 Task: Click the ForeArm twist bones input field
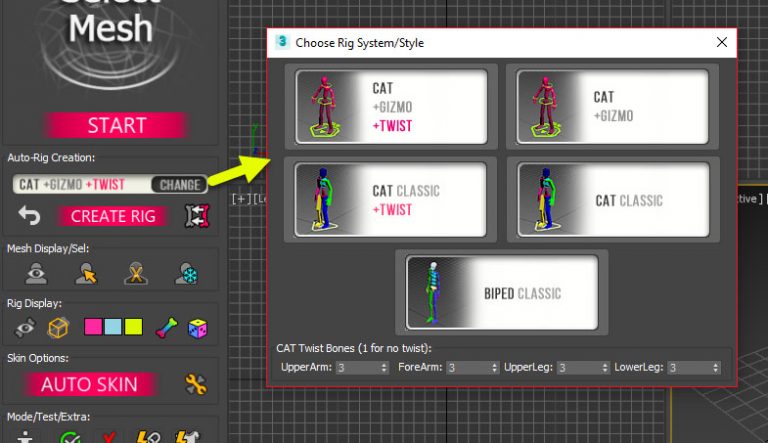465,368
